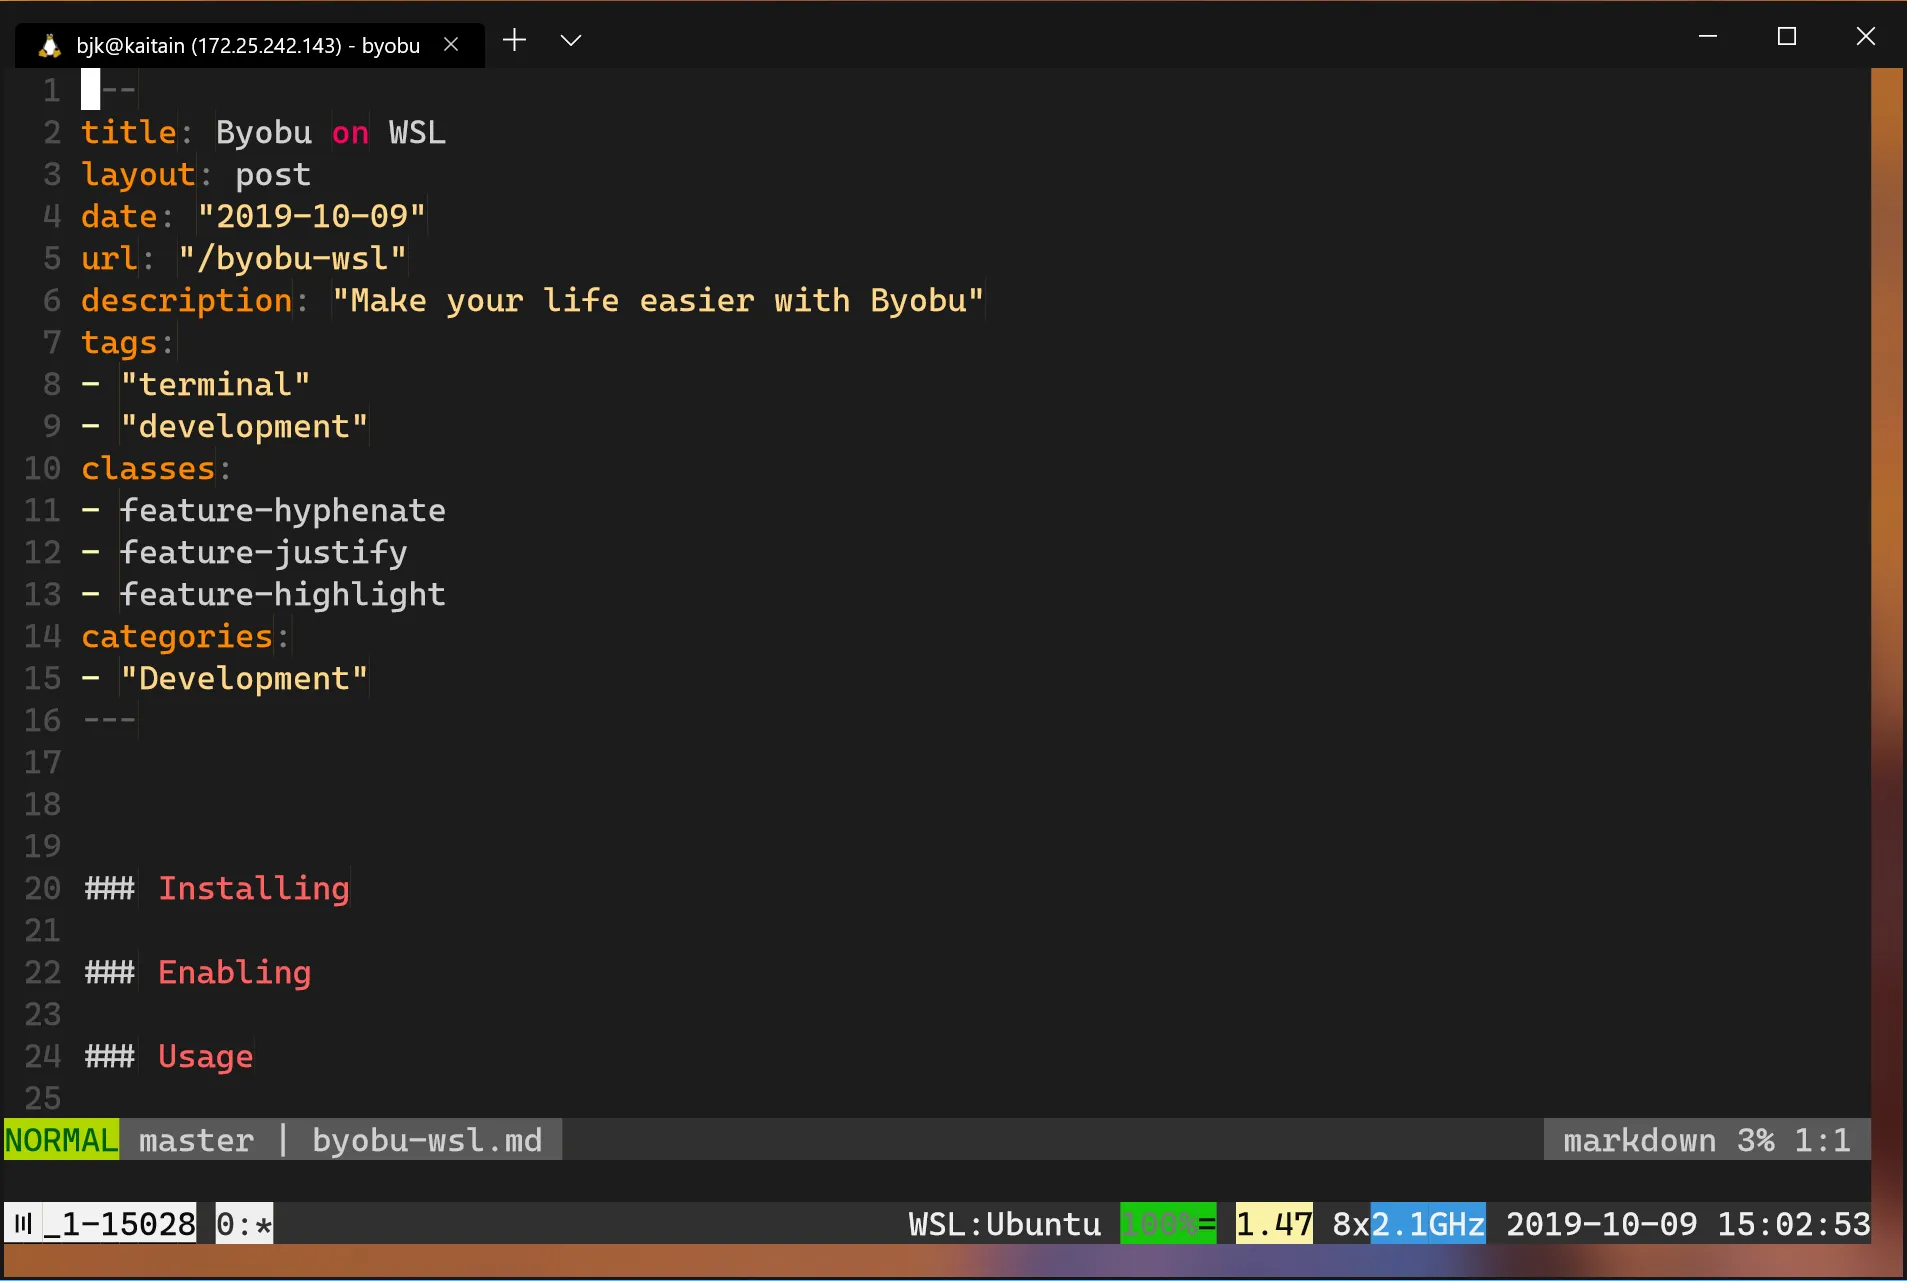Screen dimensions: 1907x1281
Task: Click the 'layout' key on line 3
Action: (138, 175)
